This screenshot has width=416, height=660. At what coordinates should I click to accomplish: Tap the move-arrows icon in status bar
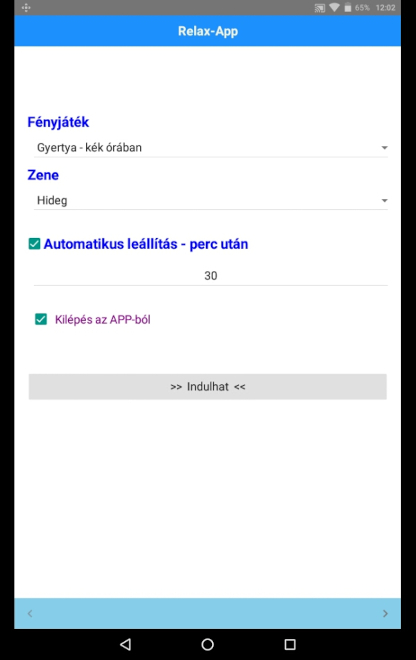click(26, 8)
